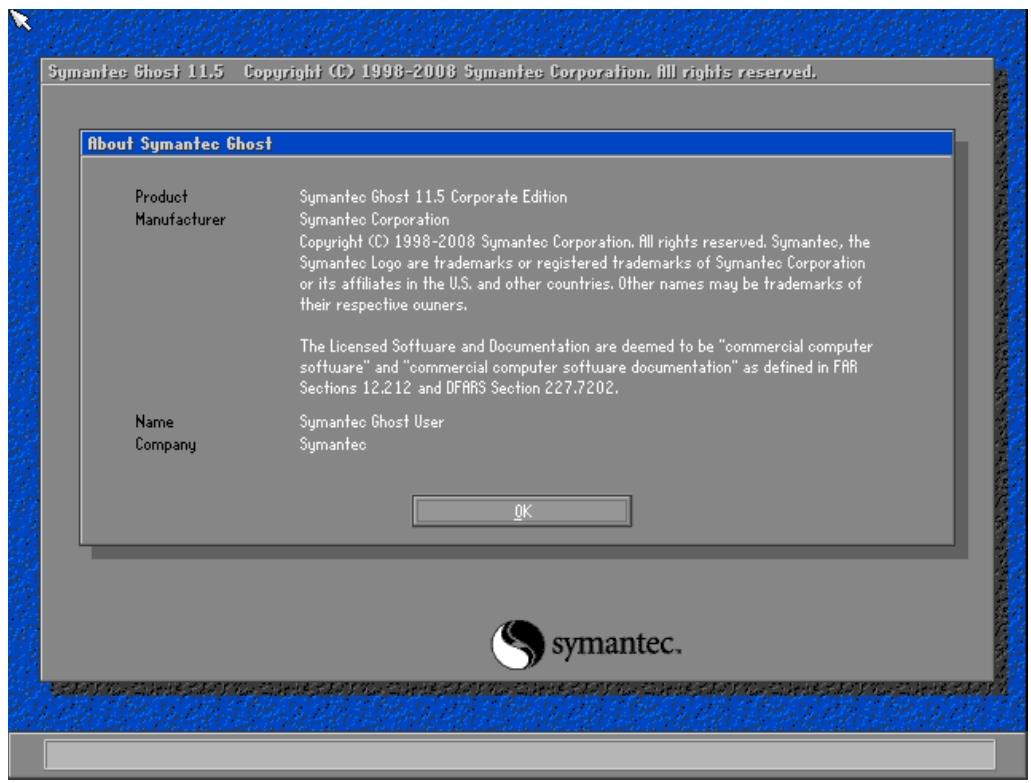The width and height of the screenshot is (1031, 783).
Task: Click the 'Symantec' company value
Action: point(333,444)
